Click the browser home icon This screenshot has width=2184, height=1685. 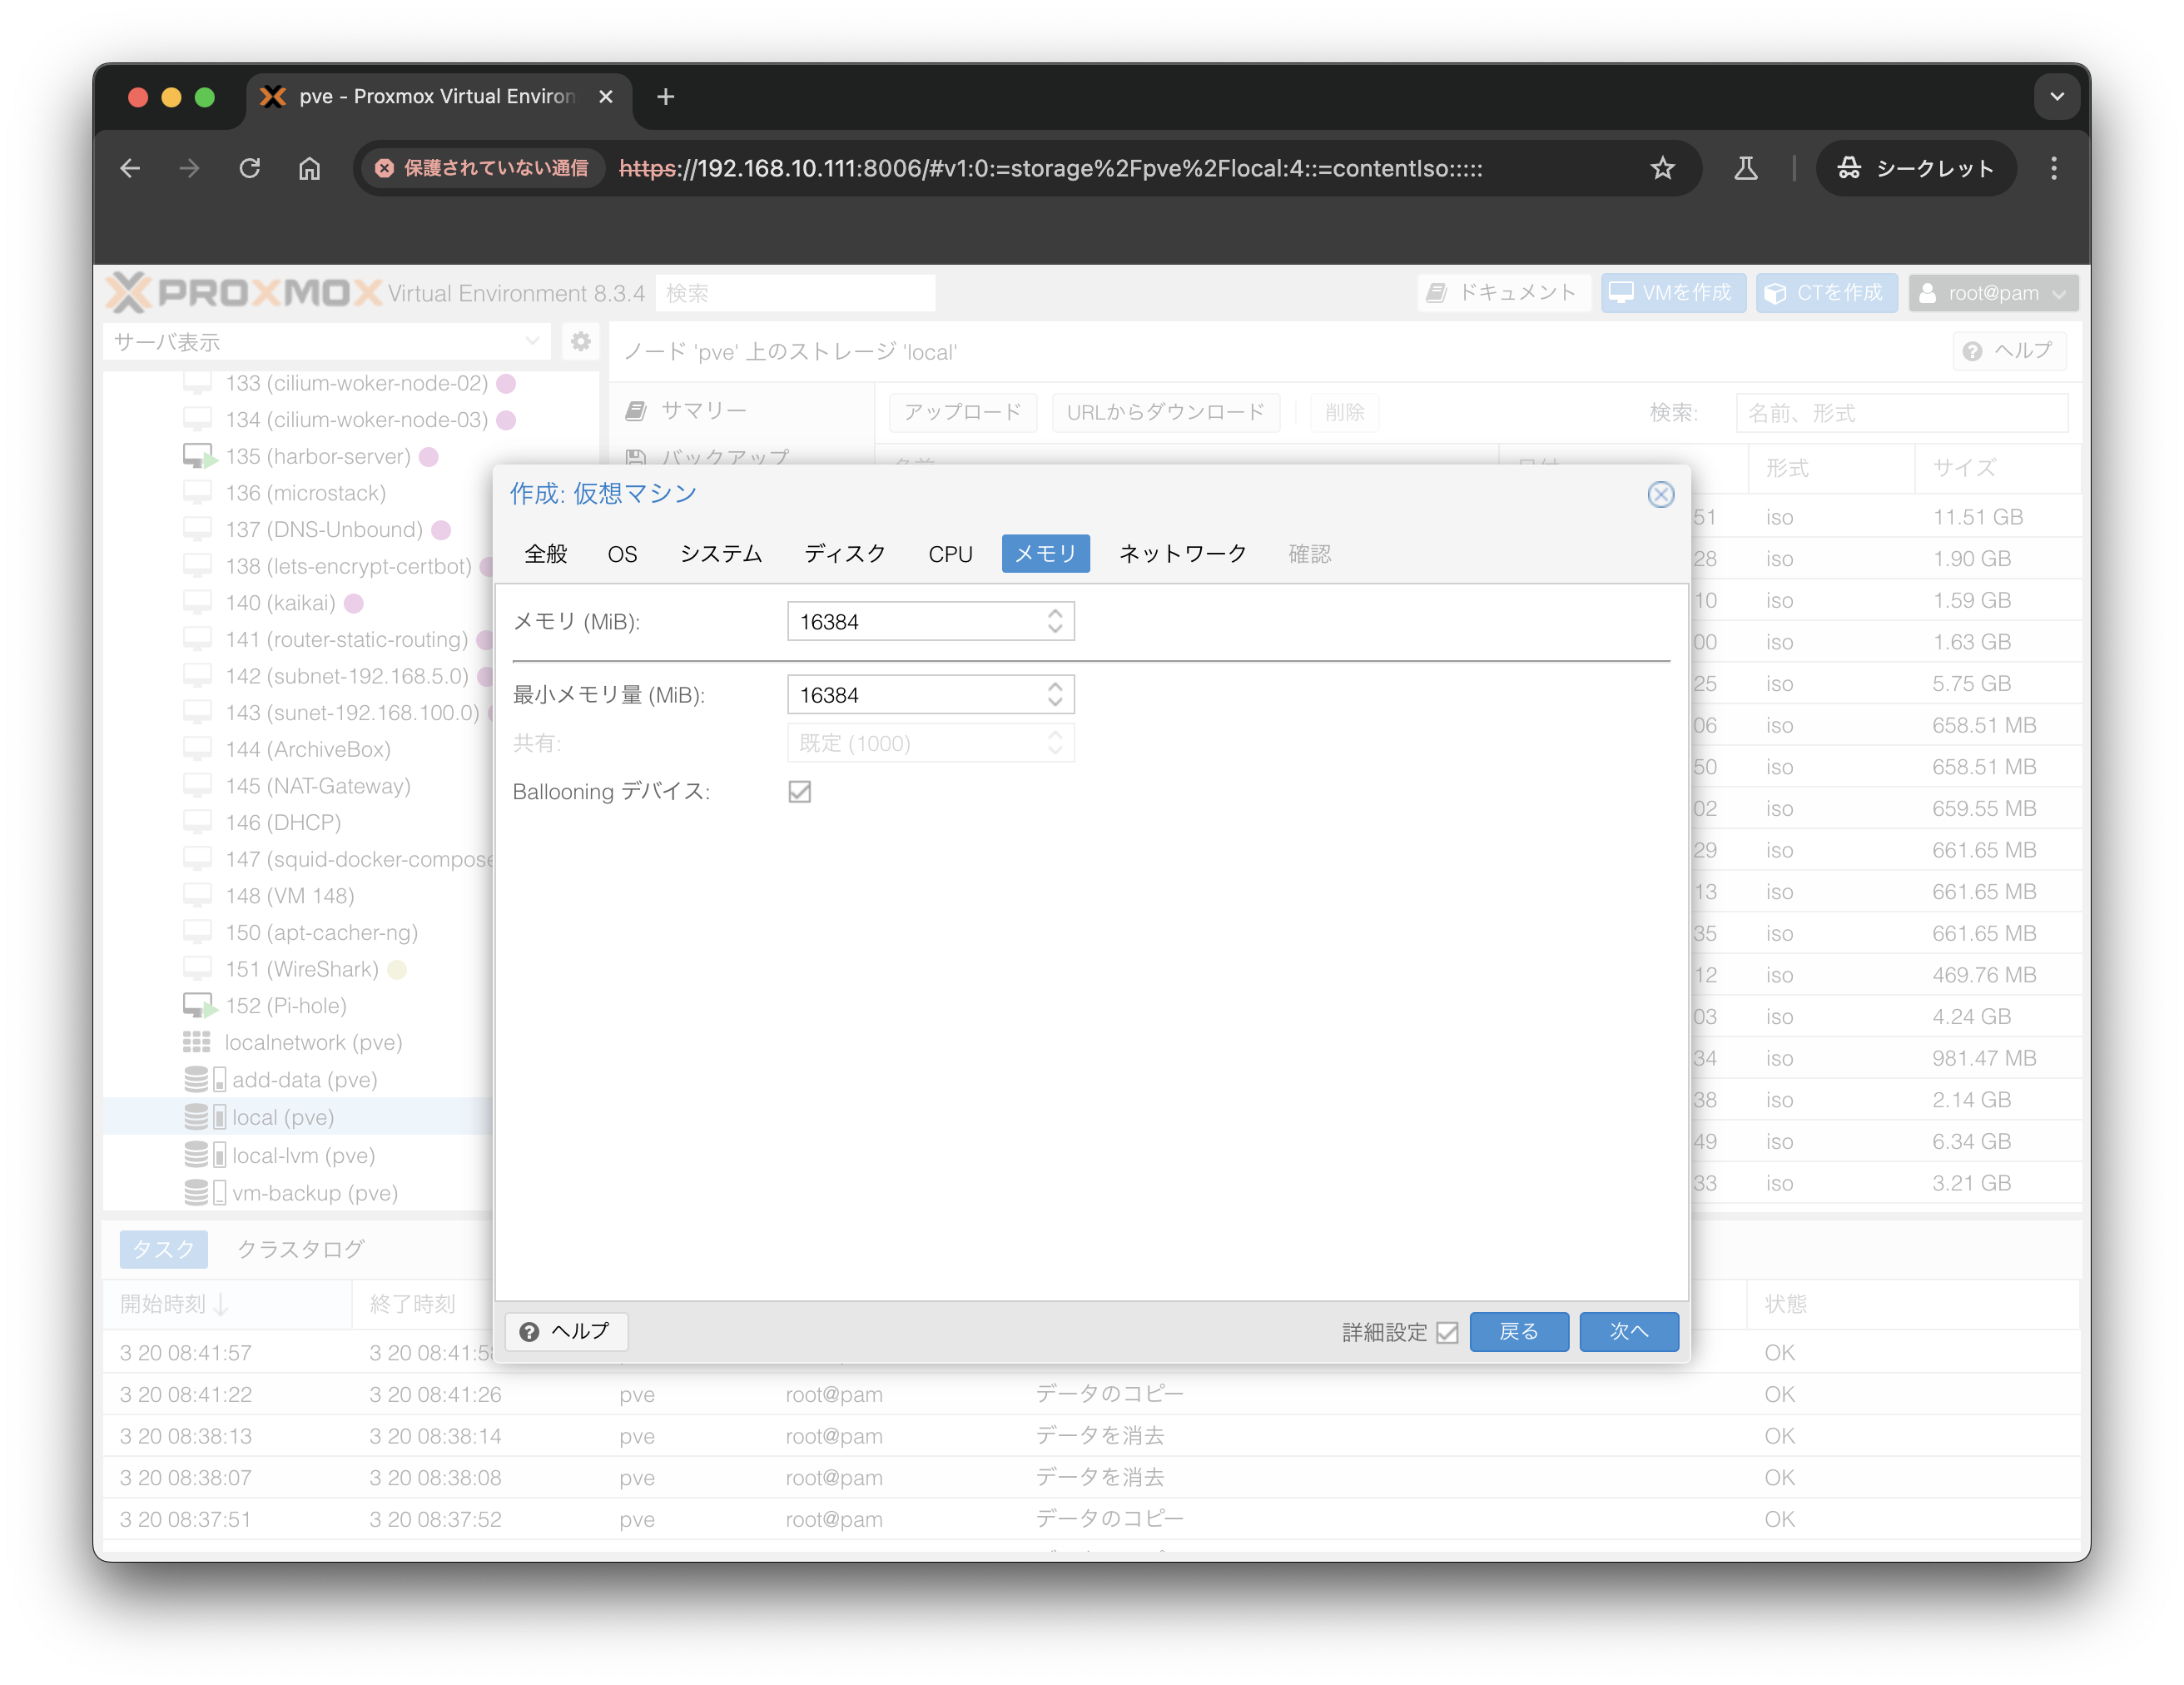pos(310,168)
